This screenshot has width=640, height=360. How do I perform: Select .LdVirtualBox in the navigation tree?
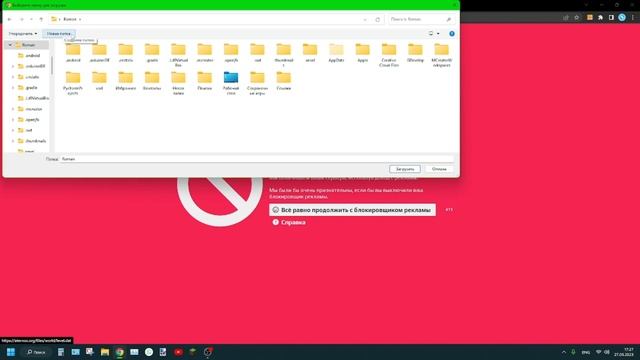(33, 98)
